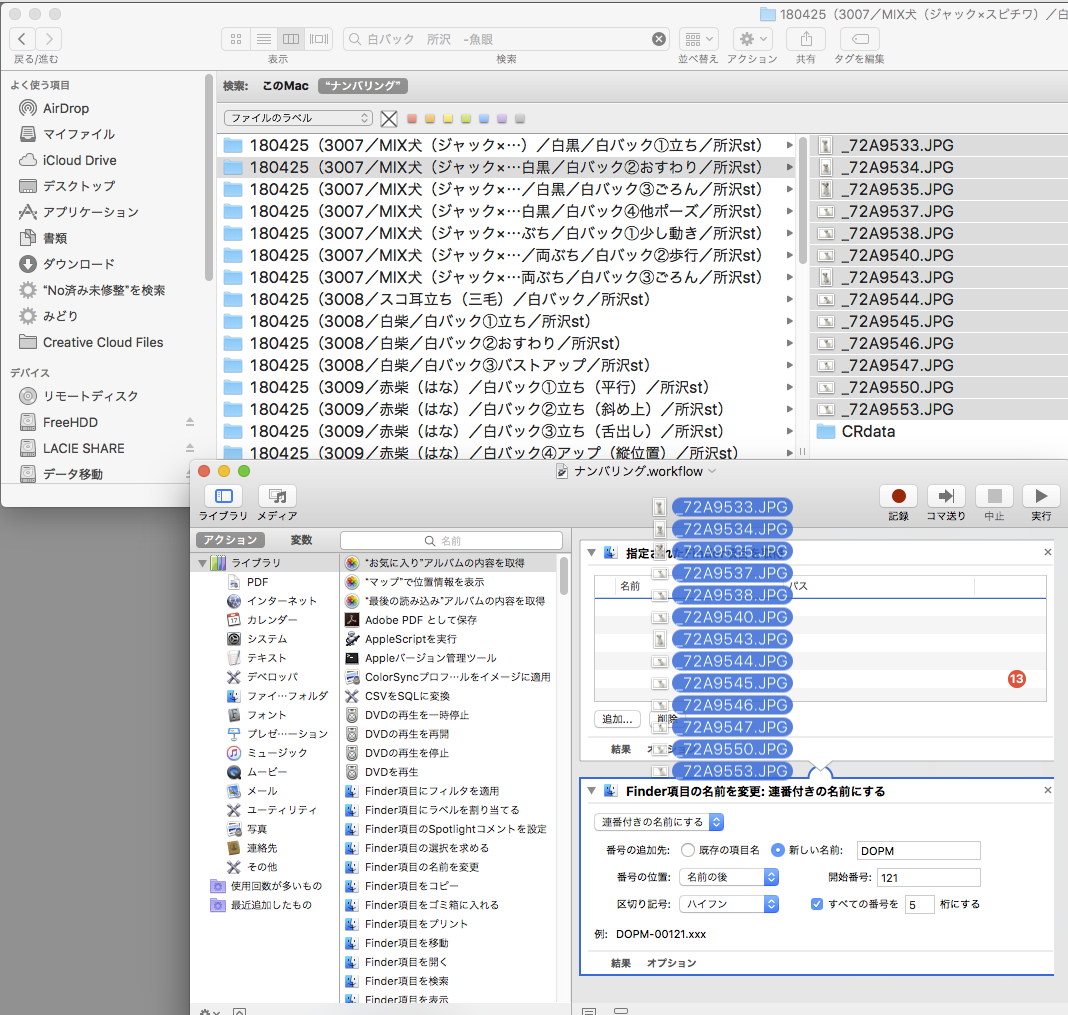Select the red label color dot
The image size is (1068, 1015).
coord(412,118)
